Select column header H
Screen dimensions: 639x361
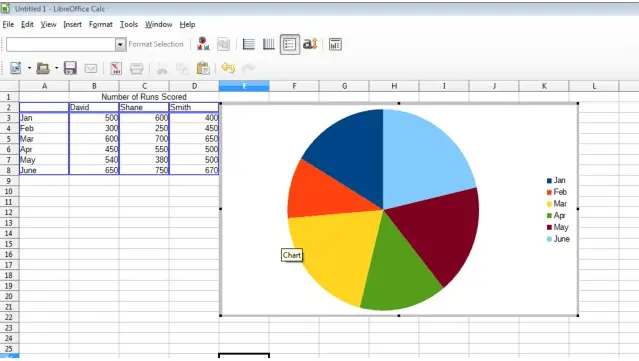tap(394, 86)
